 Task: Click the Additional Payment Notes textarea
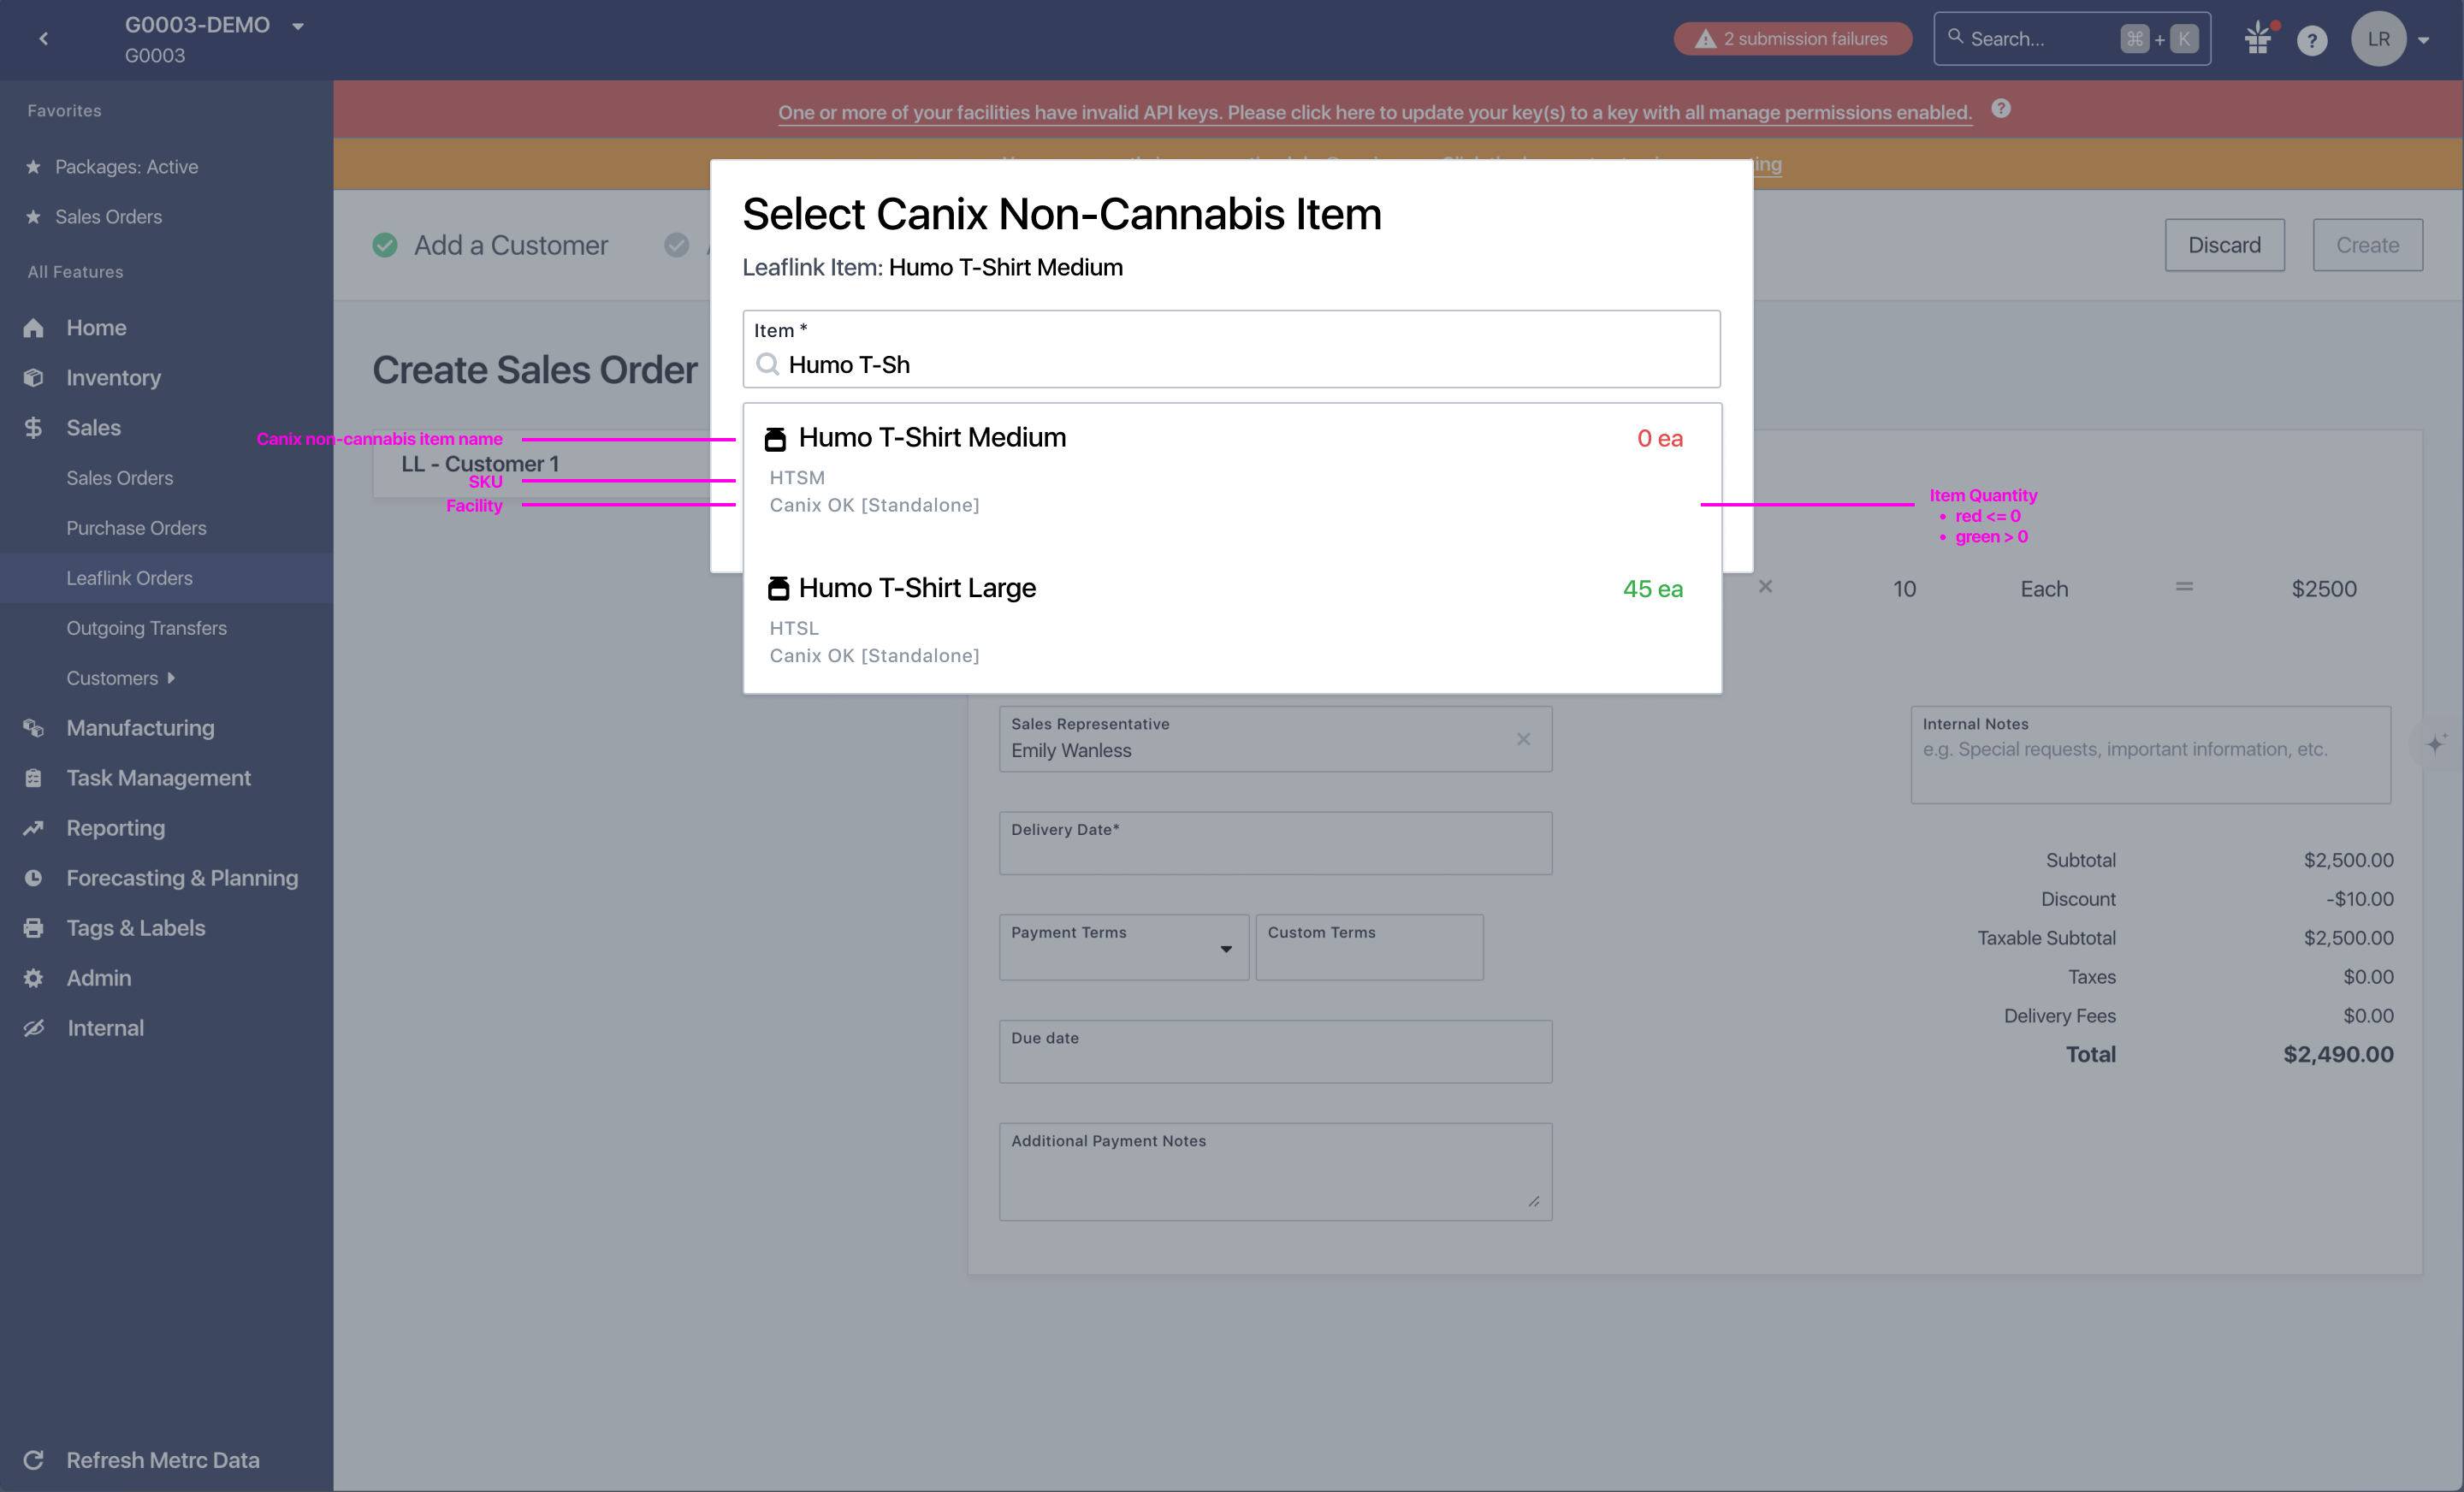point(1275,1171)
